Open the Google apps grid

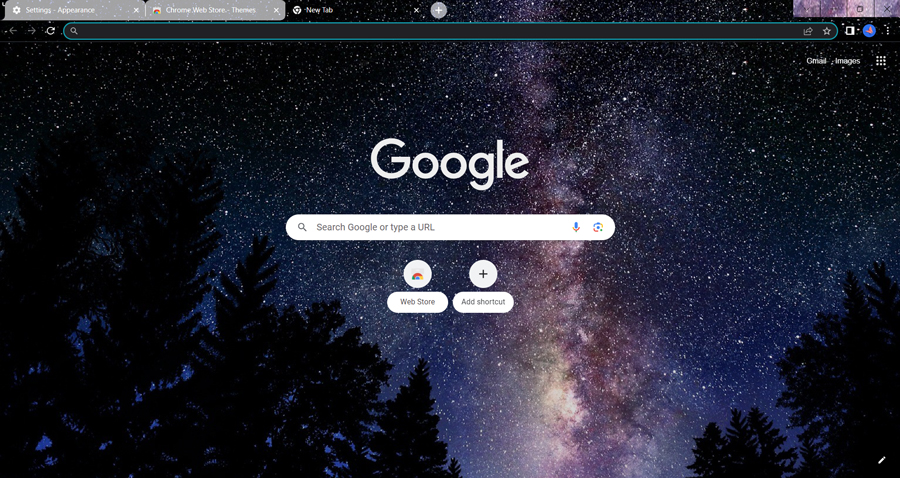tap(881, 61)
